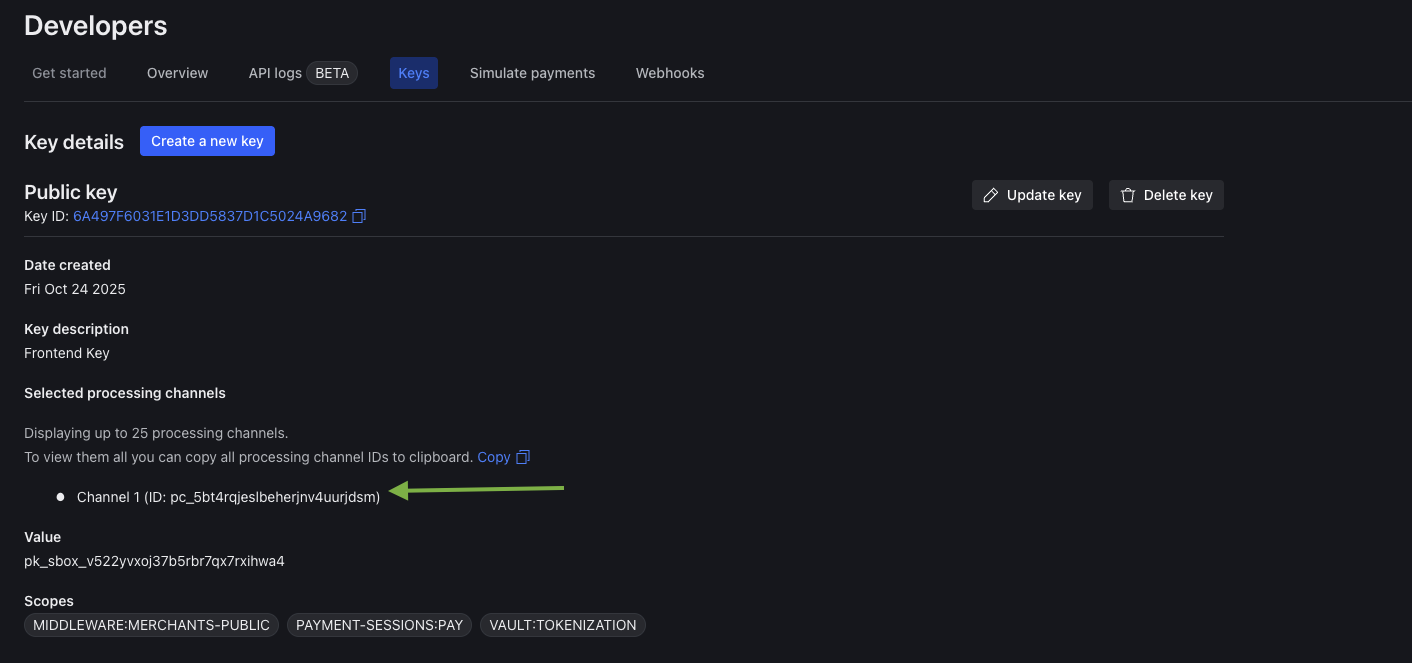The width and height of the screenshot is (1412, 663).
Task: Select the Keys tab
Action: tap(413, 73)
